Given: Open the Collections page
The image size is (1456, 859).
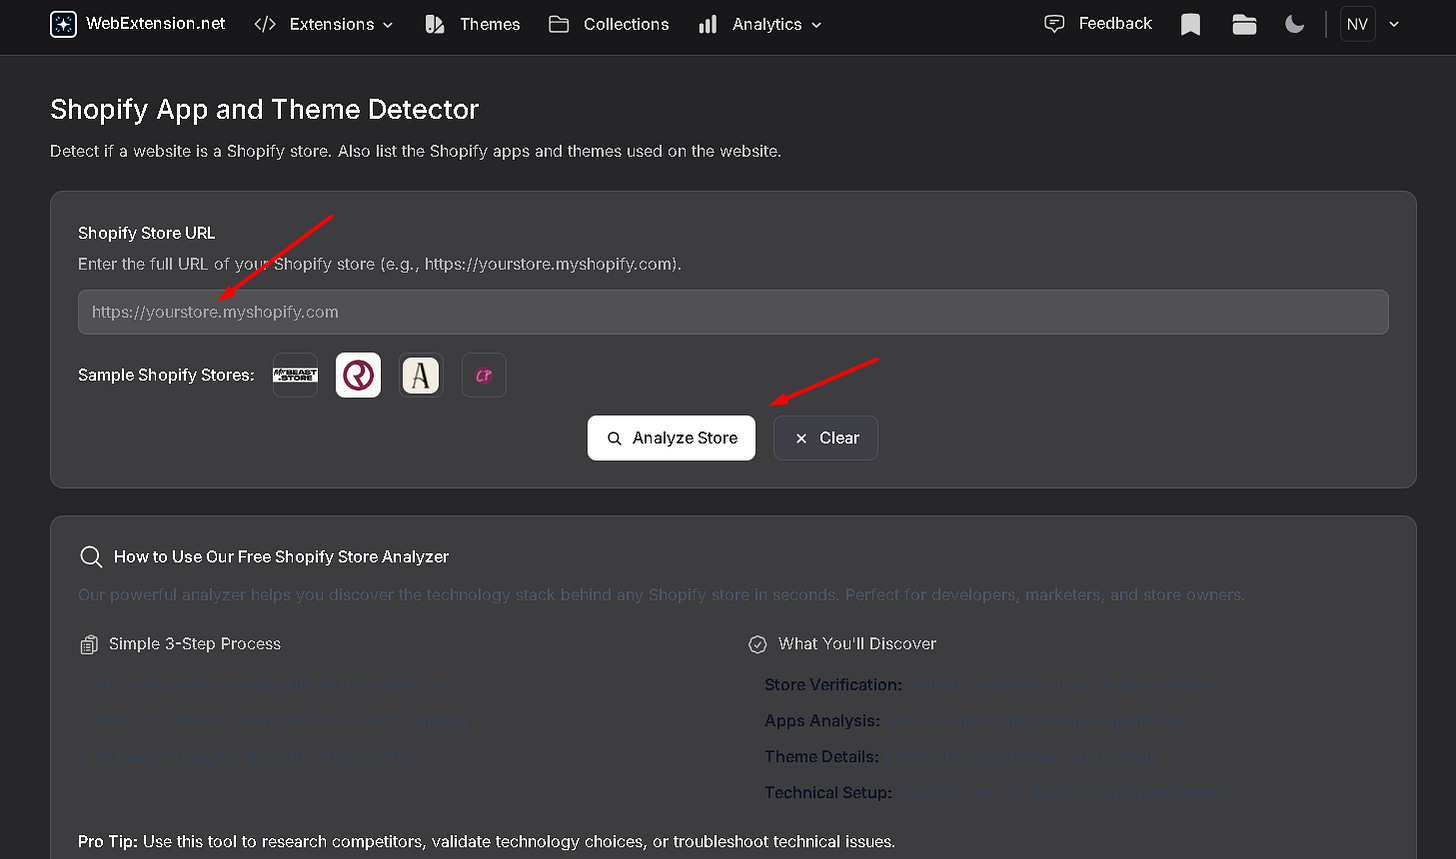Looking at the screenshot, I should [609, 24].
